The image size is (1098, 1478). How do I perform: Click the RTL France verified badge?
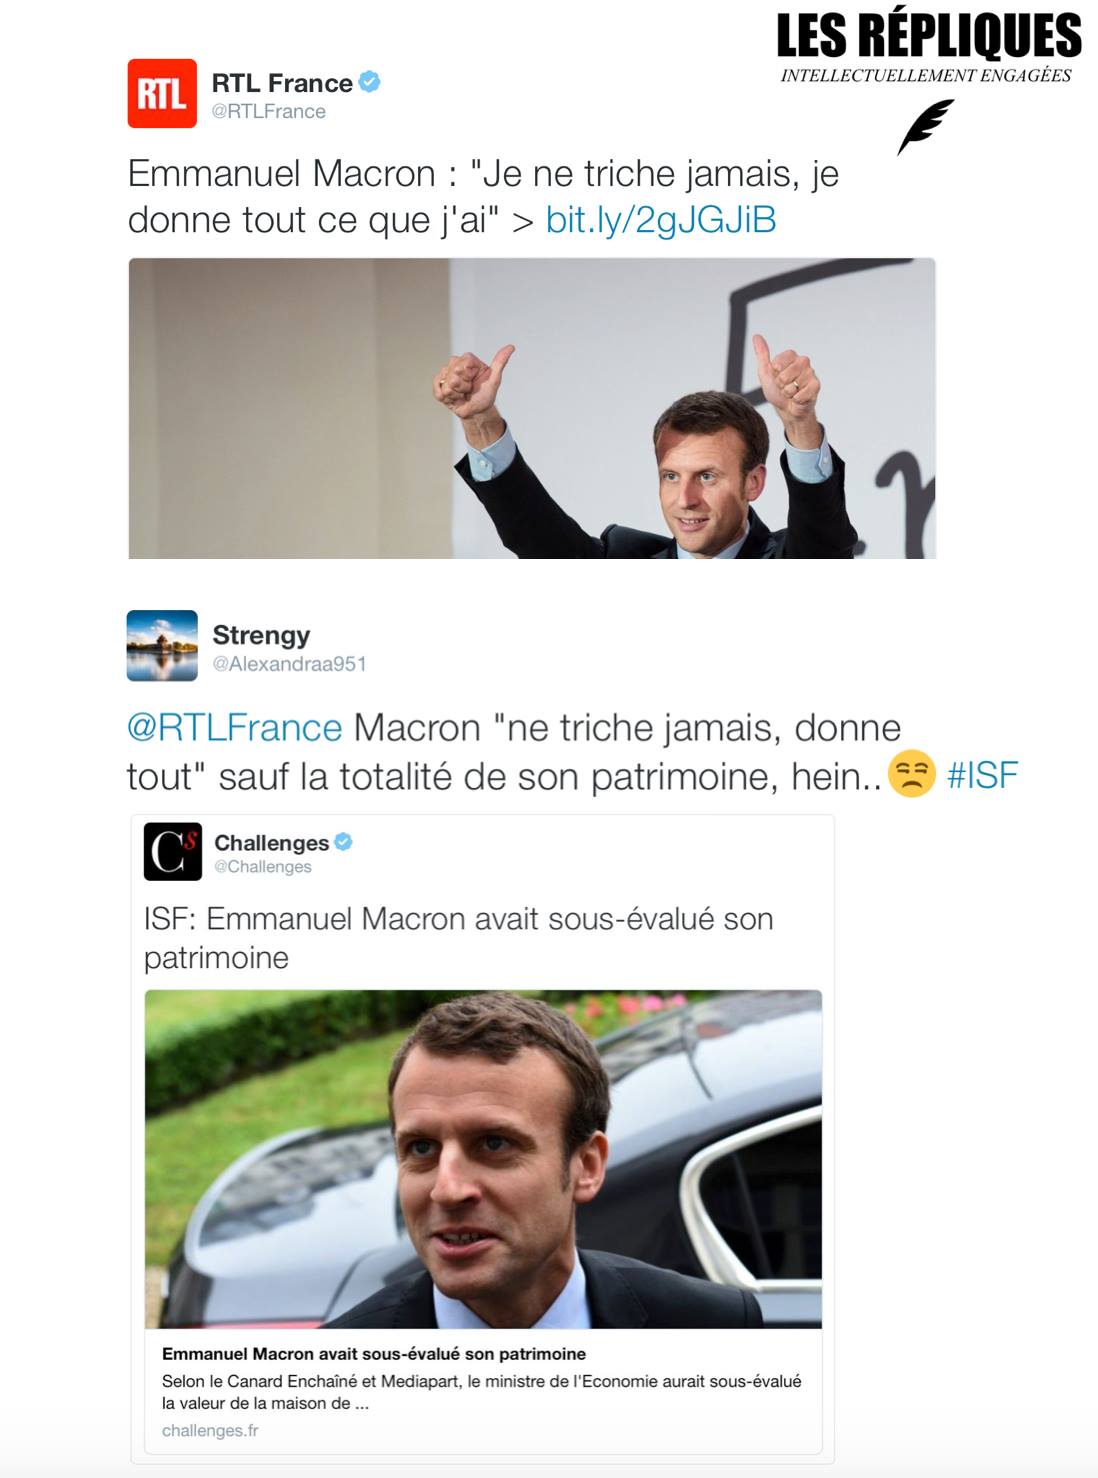(369, 82)
